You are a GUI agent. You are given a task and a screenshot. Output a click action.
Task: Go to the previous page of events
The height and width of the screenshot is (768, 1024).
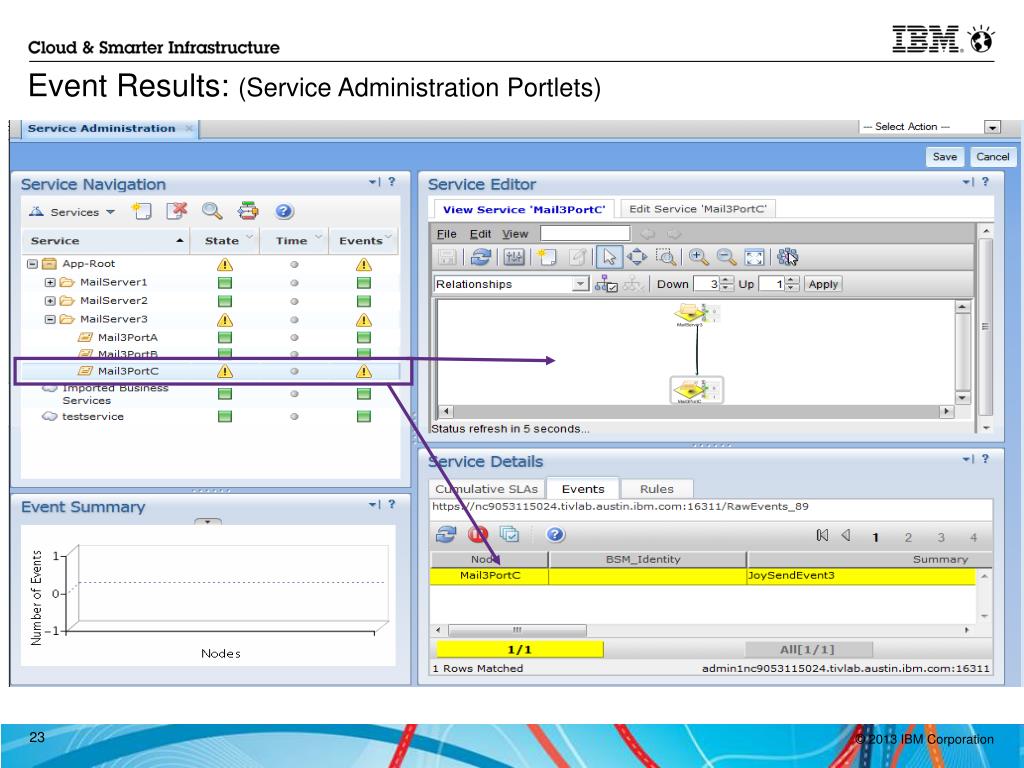click(846, 536)
